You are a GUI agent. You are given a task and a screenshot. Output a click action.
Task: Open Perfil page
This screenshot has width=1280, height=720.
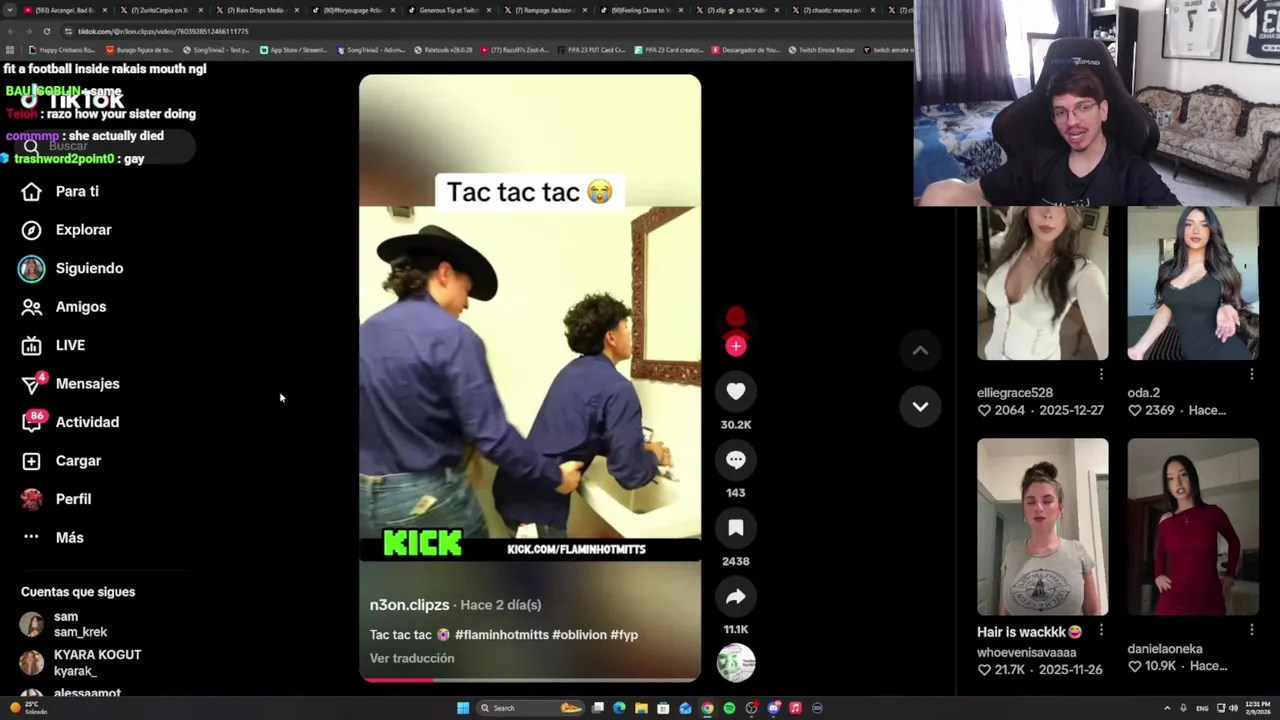(x=56, y=499)
